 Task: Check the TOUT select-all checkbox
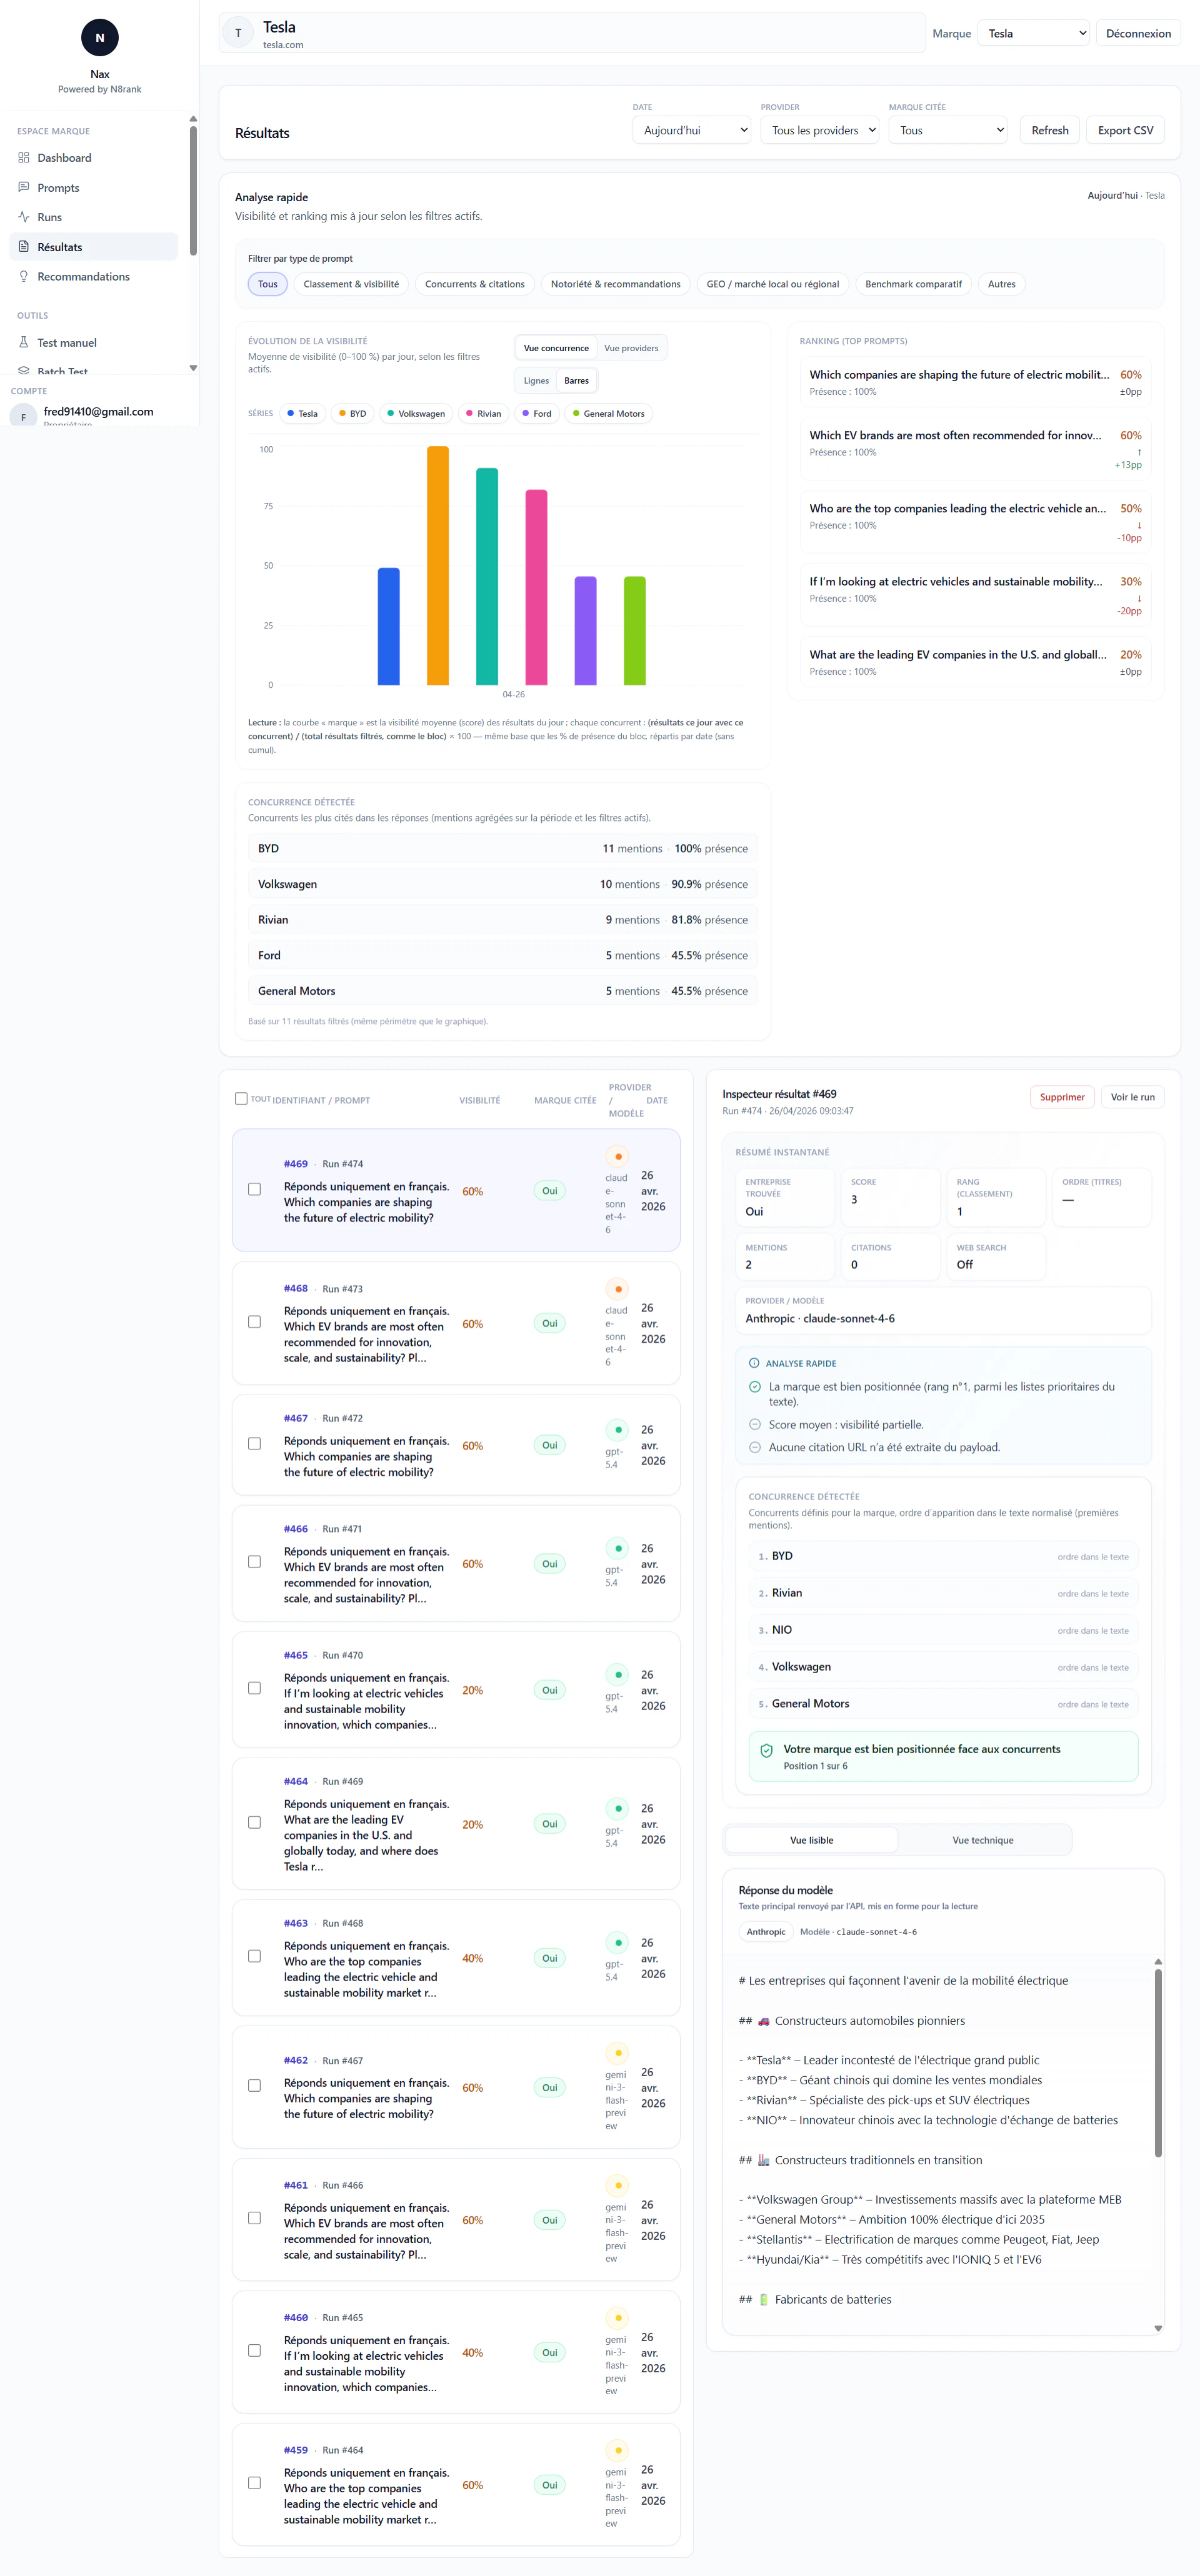click(x=241, y=1098)
